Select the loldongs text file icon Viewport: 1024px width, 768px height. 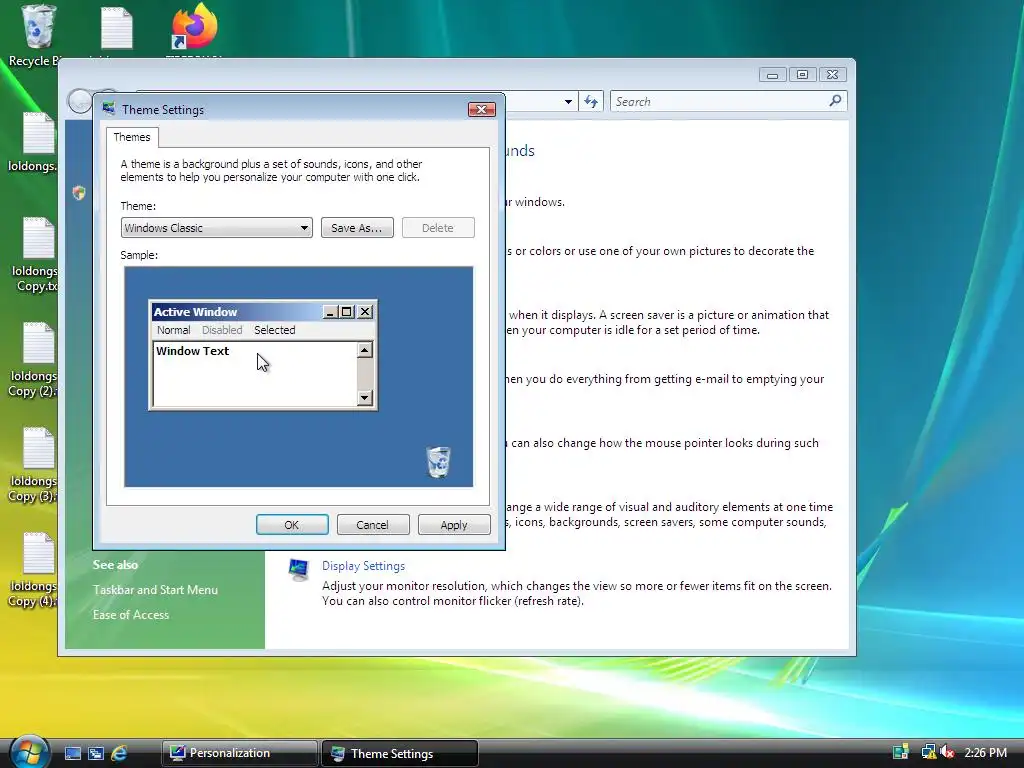38,133
